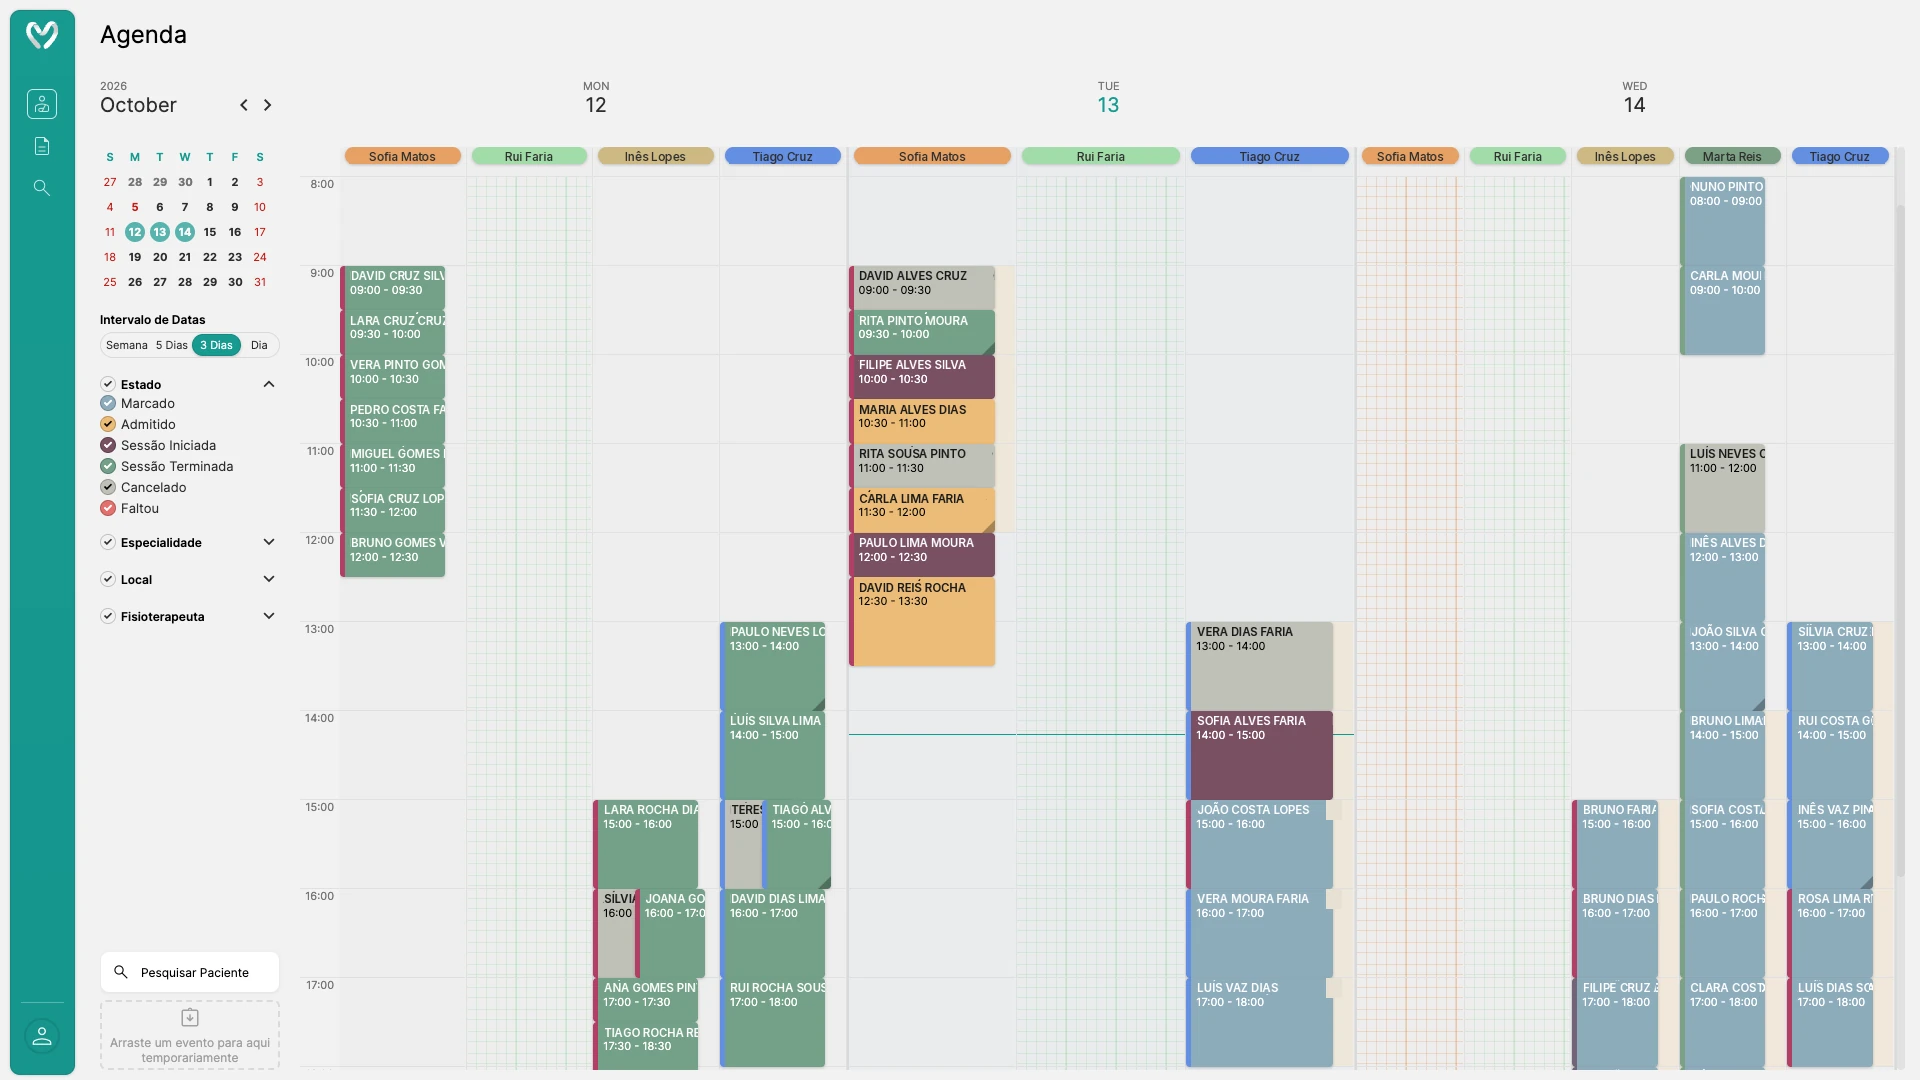Open SOFIA ALVES FARIA 14:00 appointment
The height and width of the screenshot is (1080, 1920).
tap(1260, 755)
